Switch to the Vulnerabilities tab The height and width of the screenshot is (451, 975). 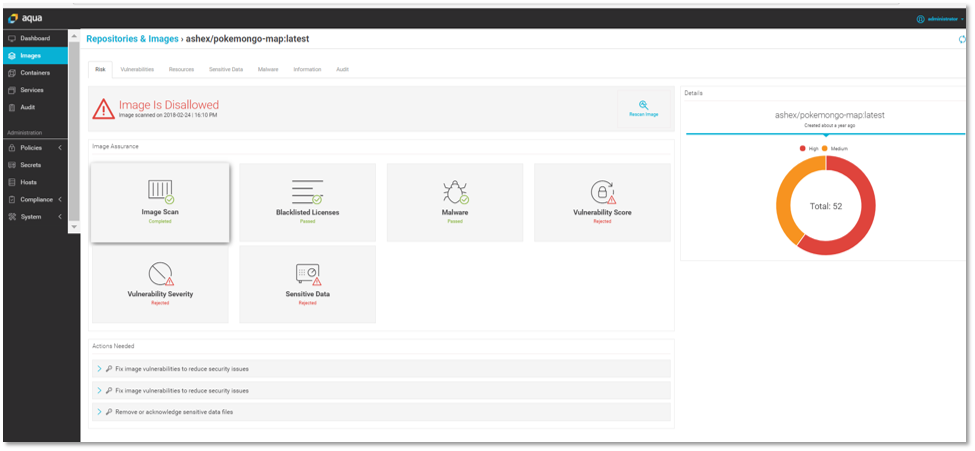(137, 70)
